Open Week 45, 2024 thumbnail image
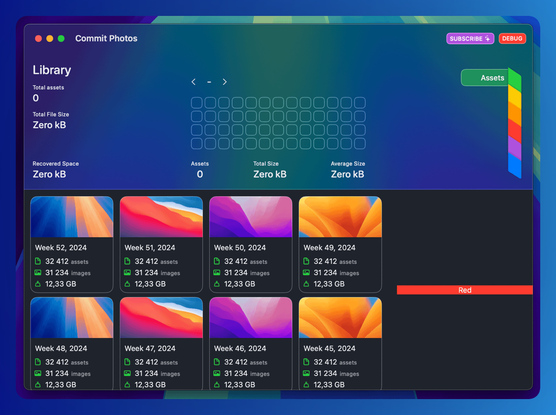Screen dimensions: 556x415 [340, 317]
